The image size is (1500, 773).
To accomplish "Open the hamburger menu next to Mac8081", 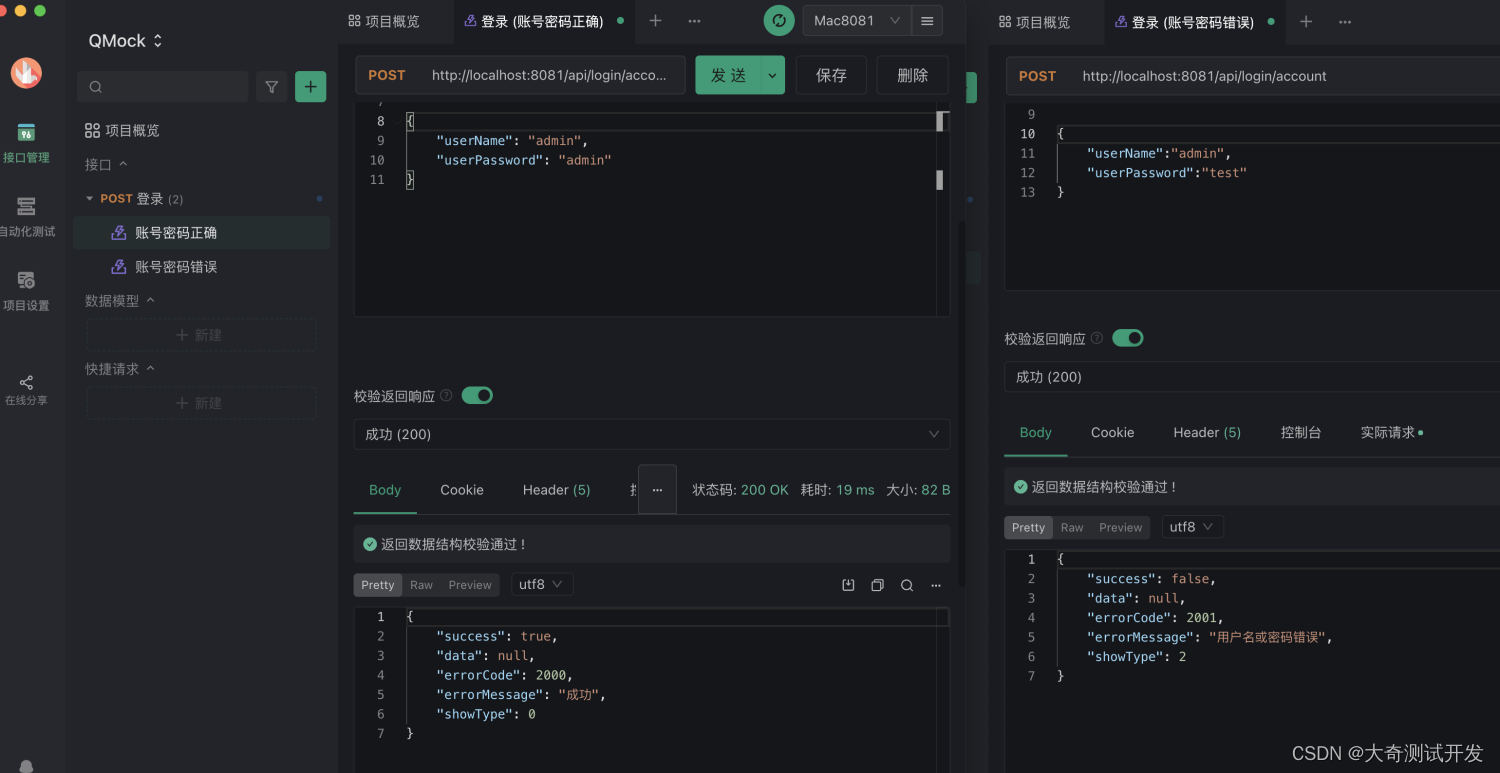I will pos(927,20).
